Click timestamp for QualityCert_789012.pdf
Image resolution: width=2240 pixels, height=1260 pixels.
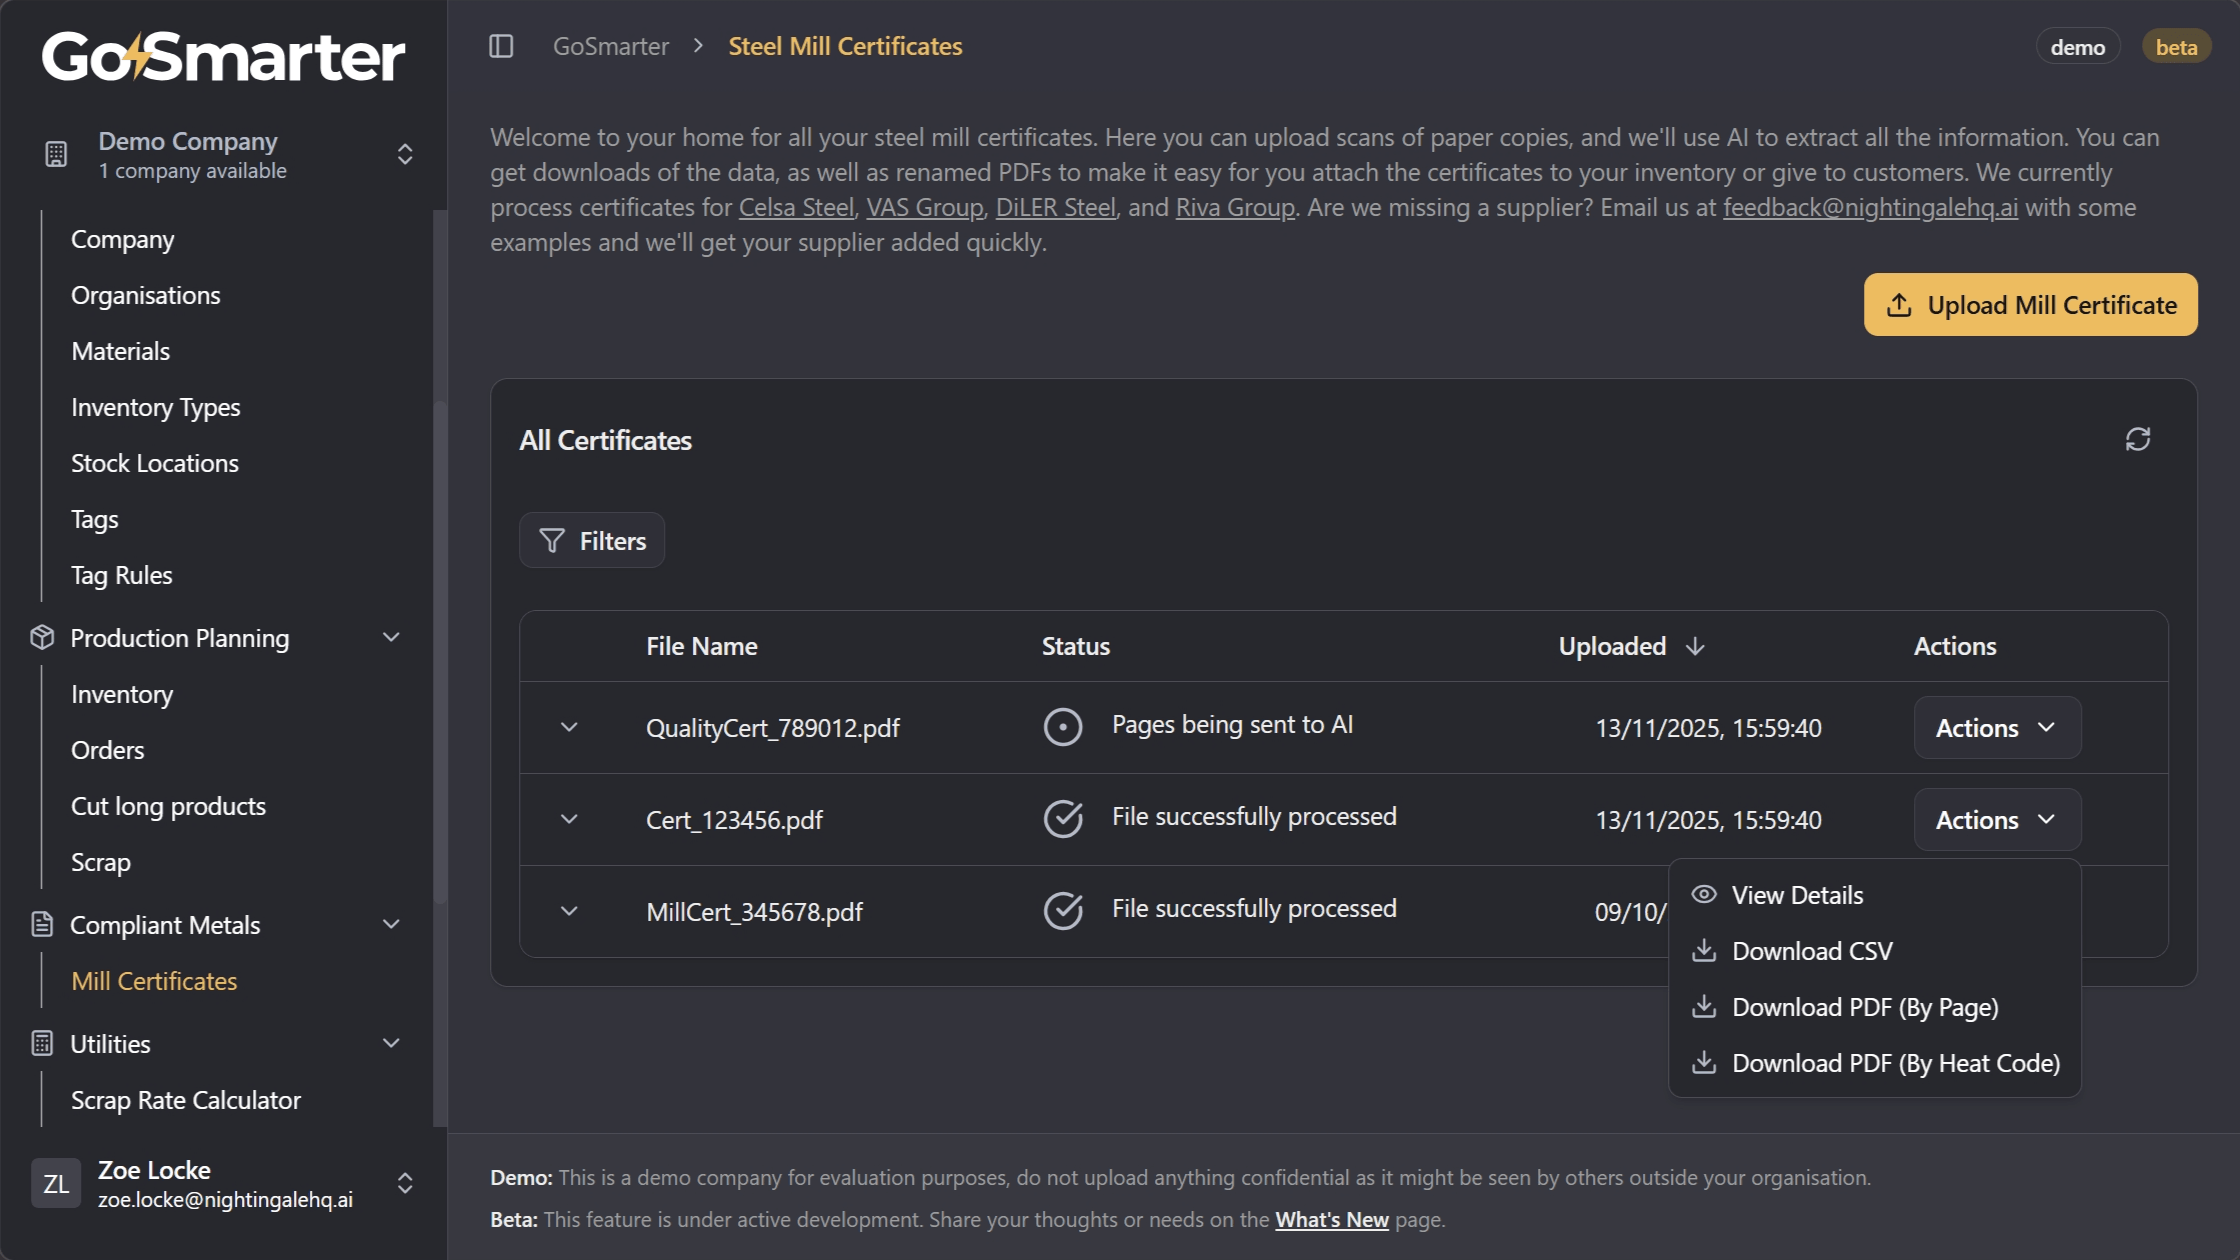1708,728
